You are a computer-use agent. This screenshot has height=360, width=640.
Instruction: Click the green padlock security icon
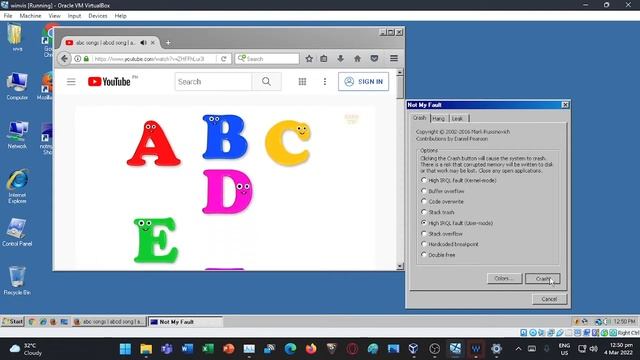tap(86, 59)
